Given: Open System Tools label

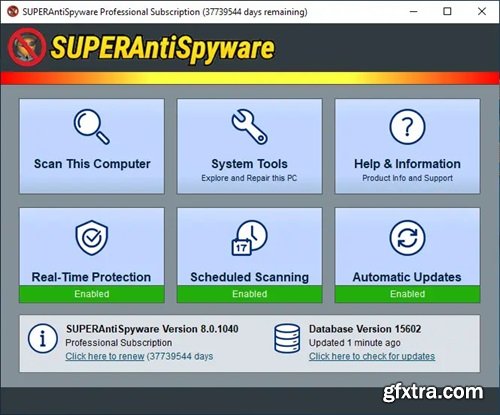Looking at the screenshot, I should tap(249, 164).
